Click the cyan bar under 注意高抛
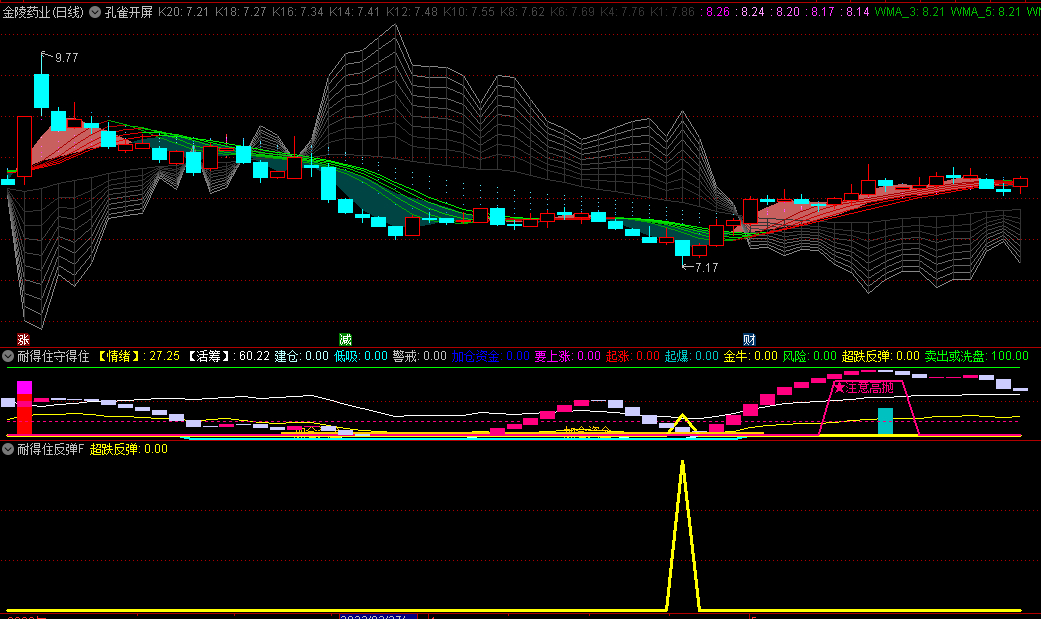Screen dimensions: 1041x619 click(x=886, y=422)
